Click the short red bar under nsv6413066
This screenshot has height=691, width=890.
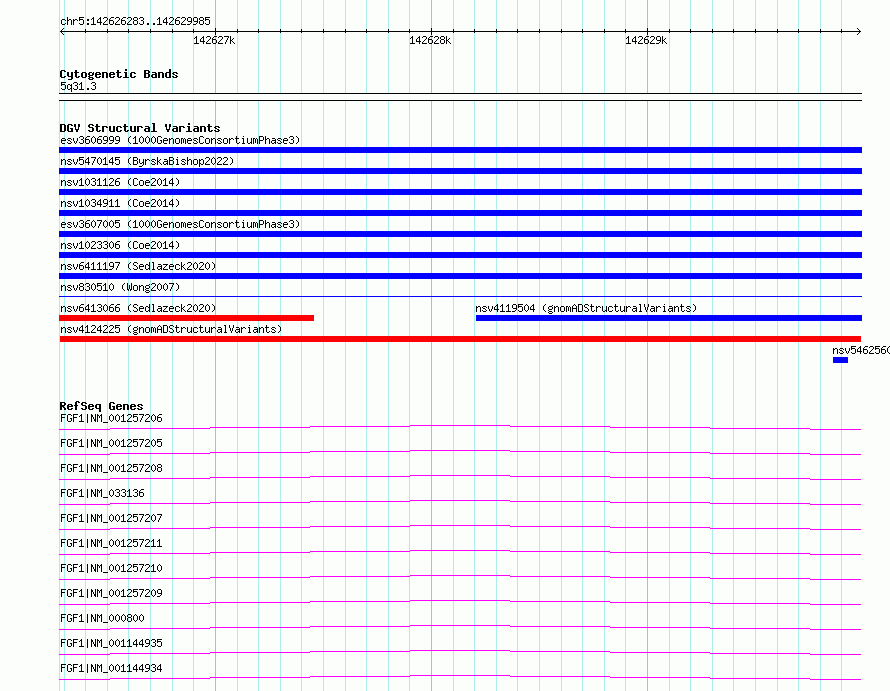(x=186, y=318)
